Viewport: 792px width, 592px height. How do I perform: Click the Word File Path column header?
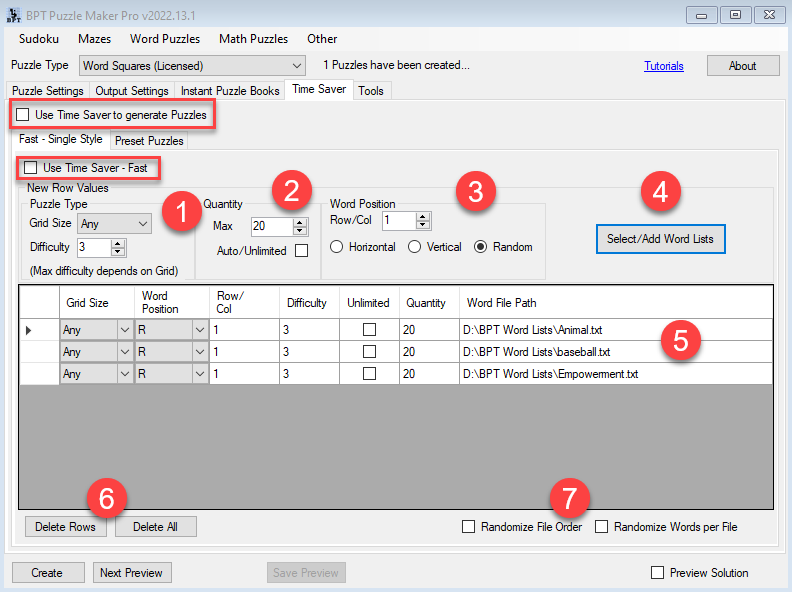616,303
